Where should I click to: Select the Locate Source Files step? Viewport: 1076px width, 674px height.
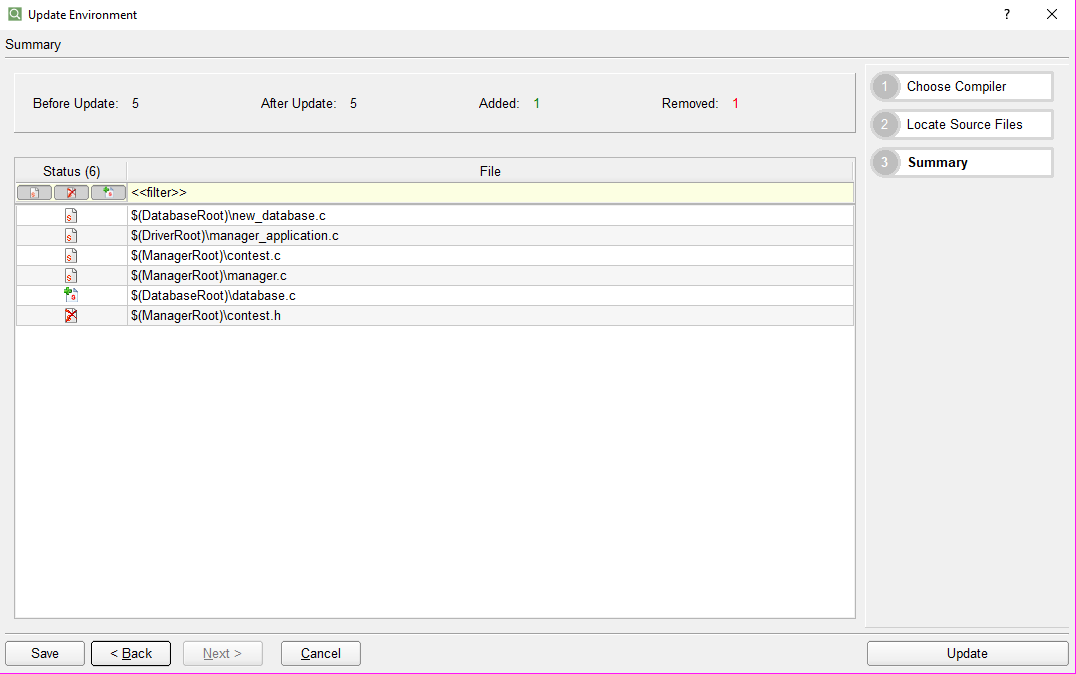[x=960, y=124]
